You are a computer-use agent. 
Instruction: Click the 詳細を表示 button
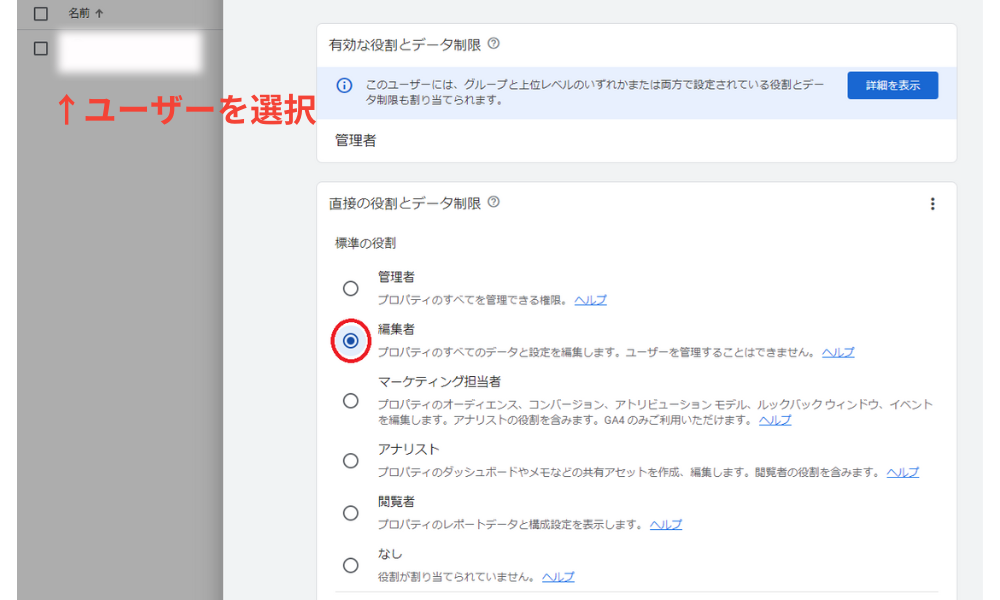click(x=892, y=85)
